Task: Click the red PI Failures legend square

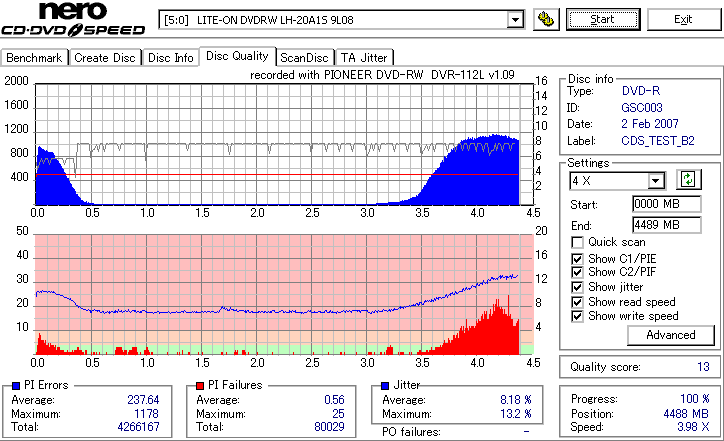Action: pyautogui.click(x=200, y=386)
